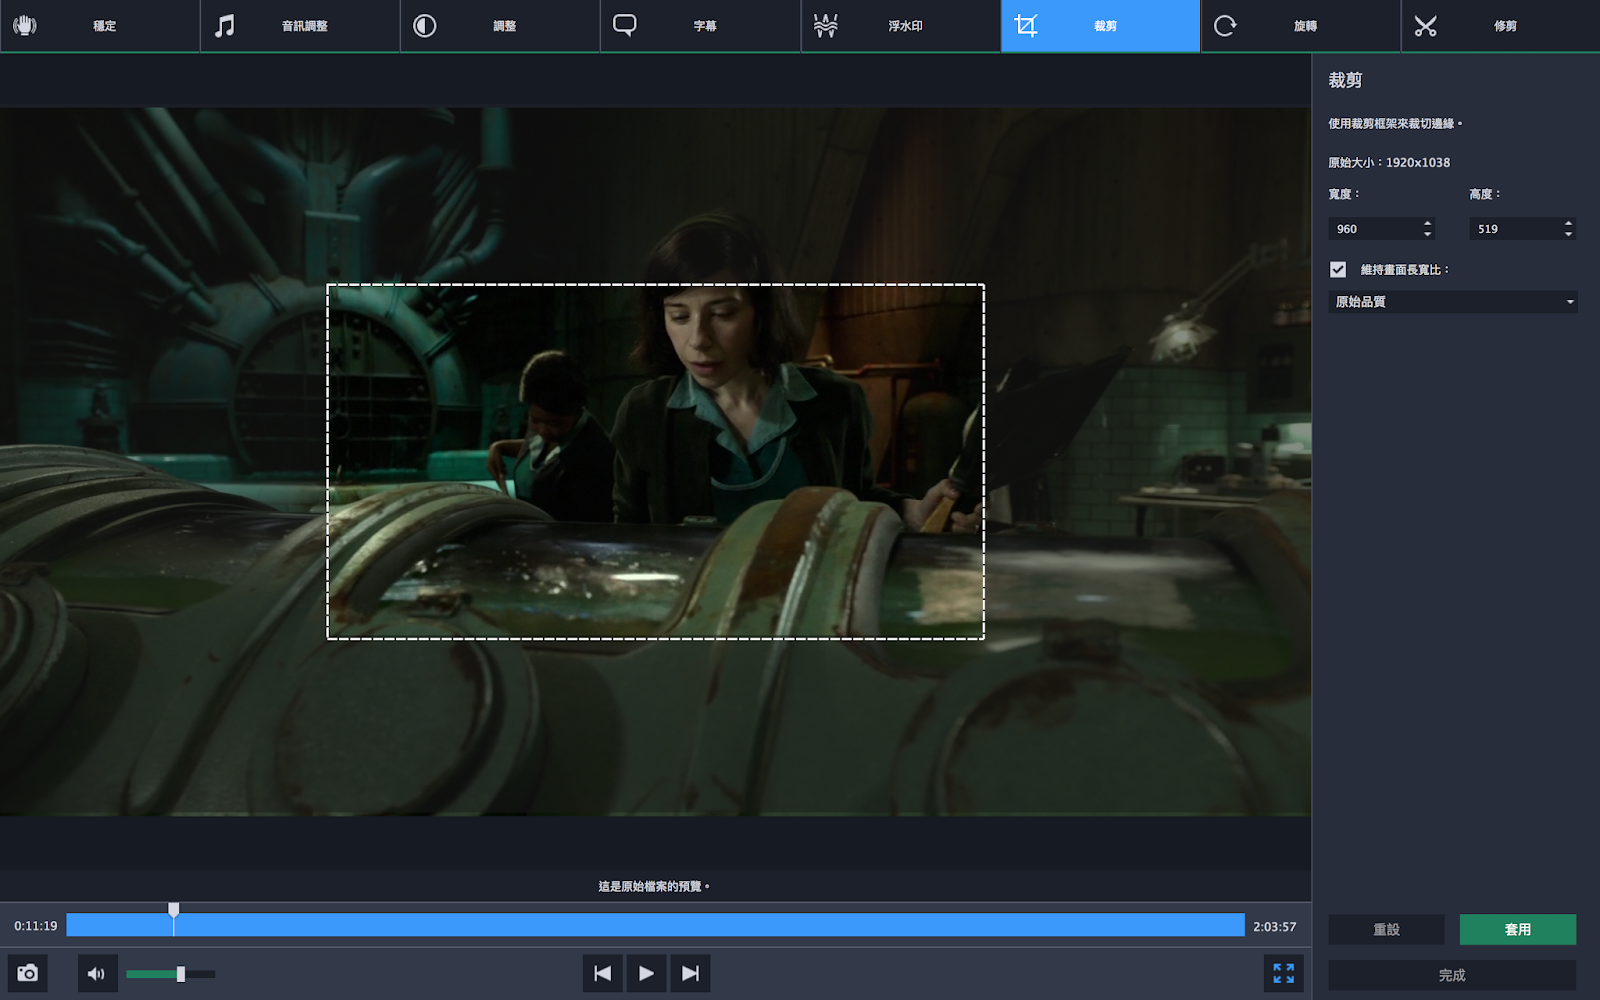
Task: Click the blue timeline seek bar
Action: [x=655, y=925]
